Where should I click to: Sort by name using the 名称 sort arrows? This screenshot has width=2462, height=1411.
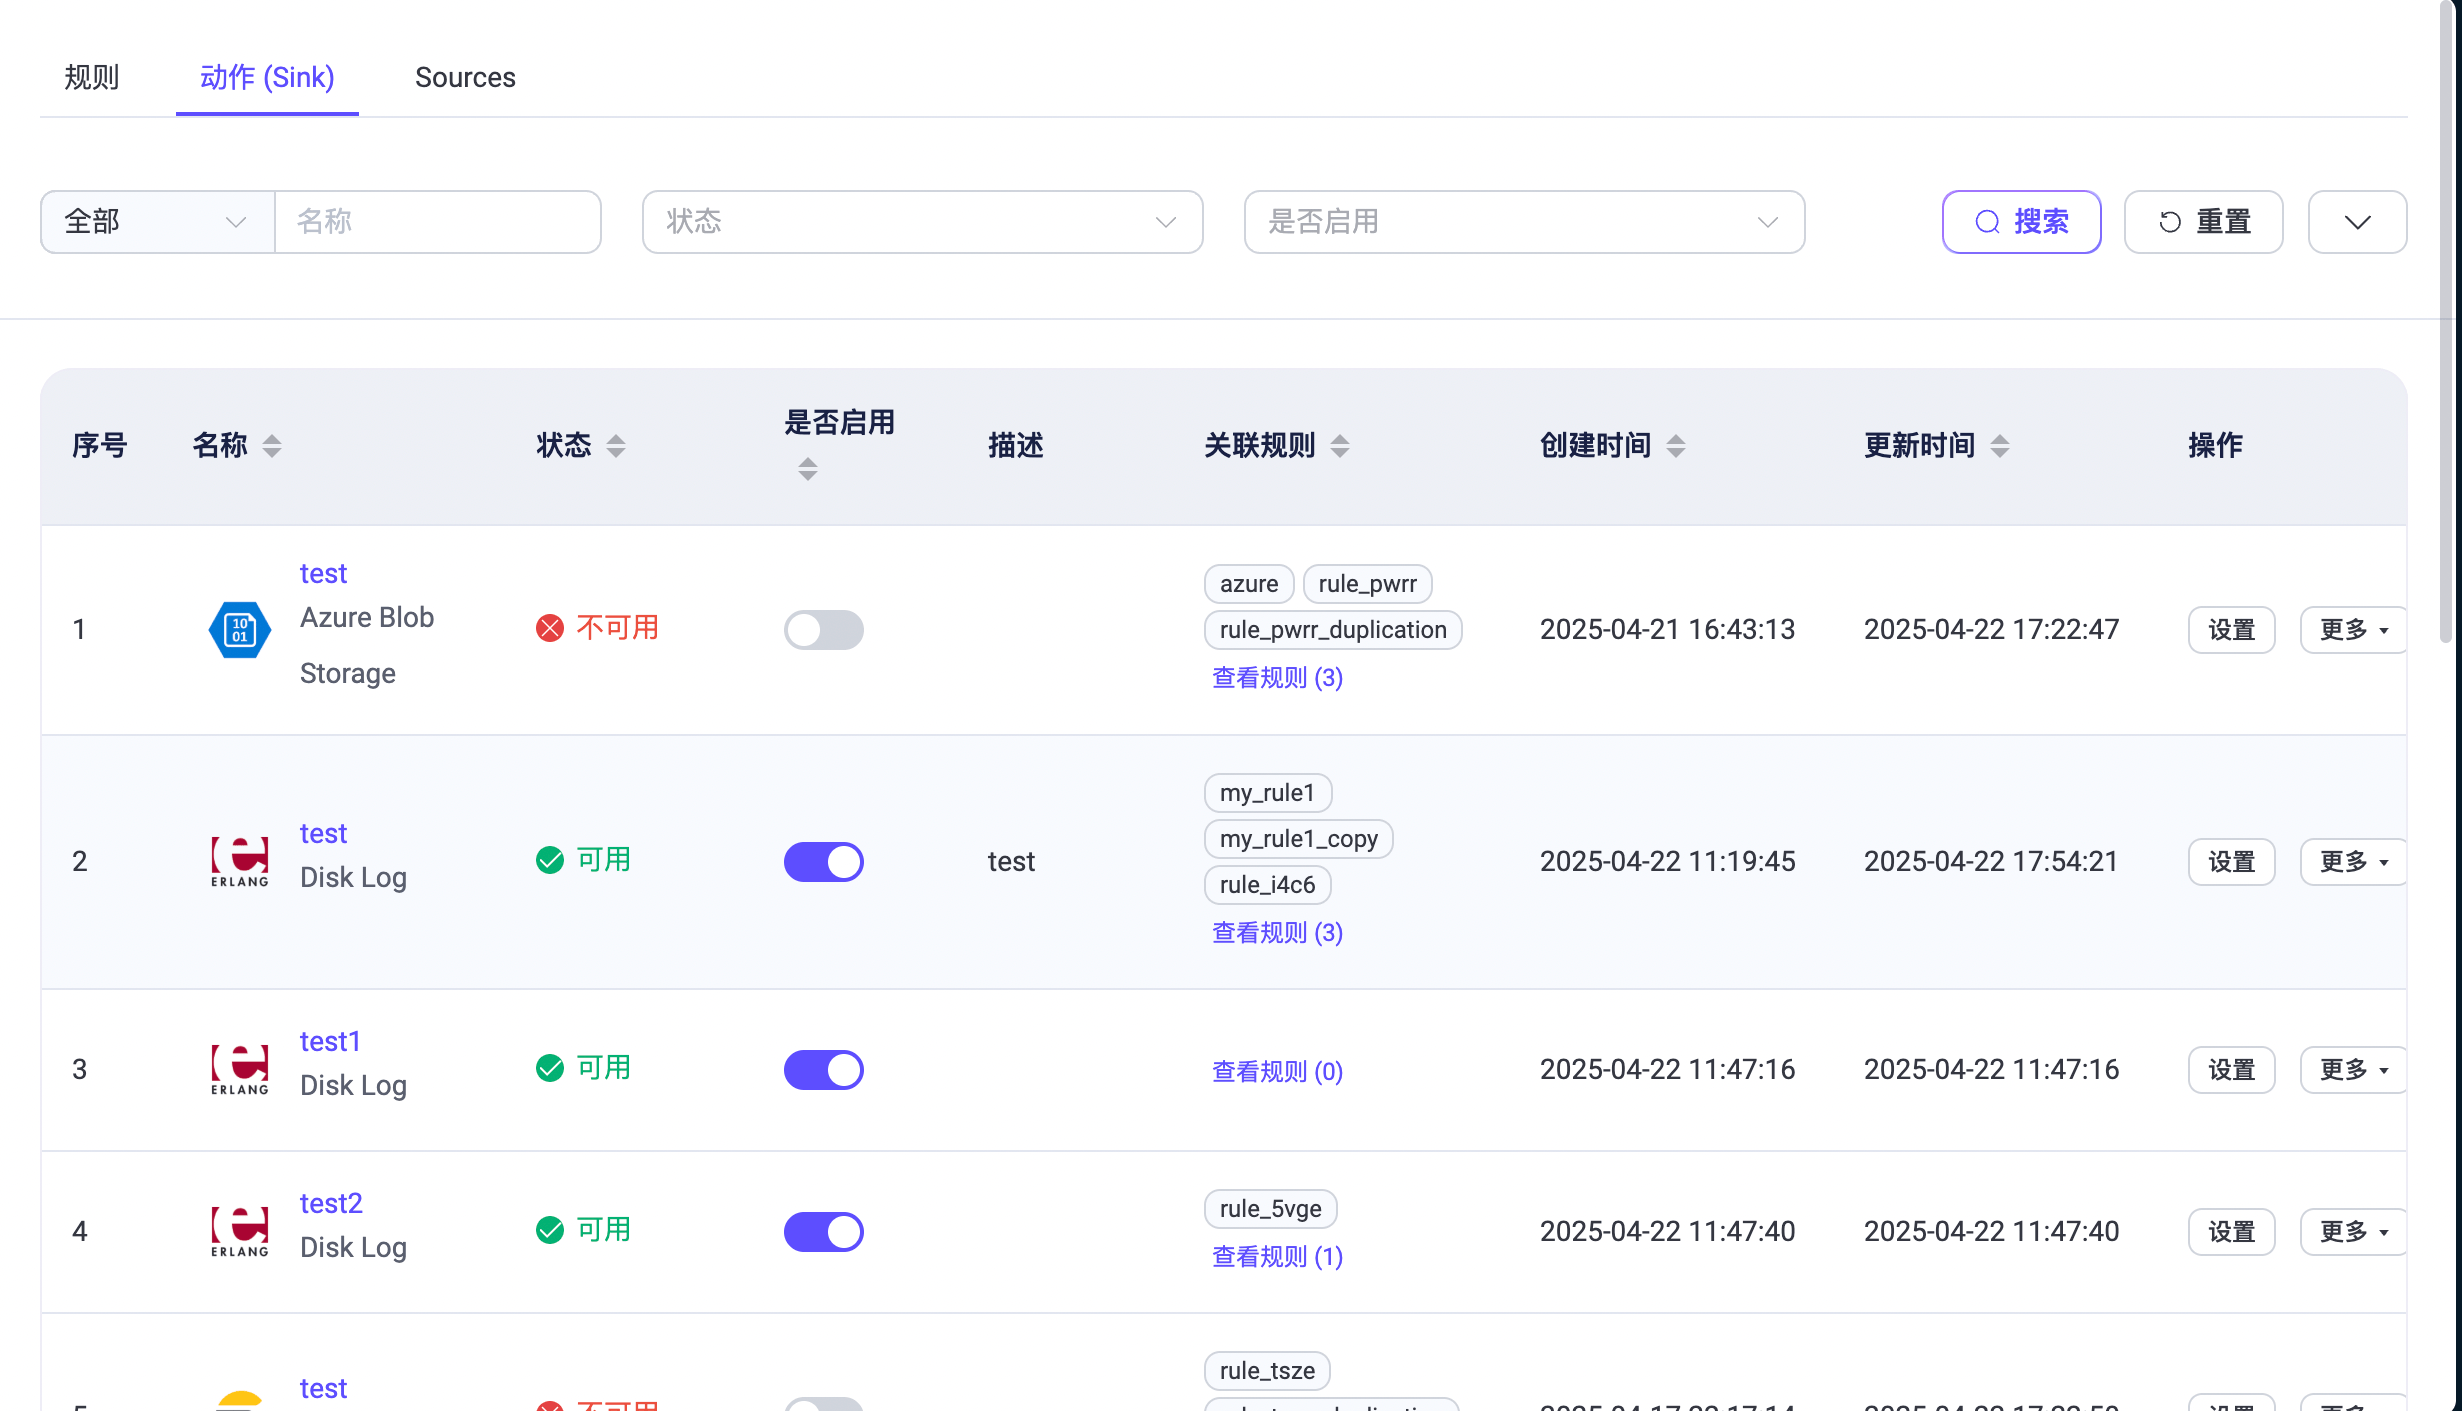pyautogui.click(x=271, y=446)
